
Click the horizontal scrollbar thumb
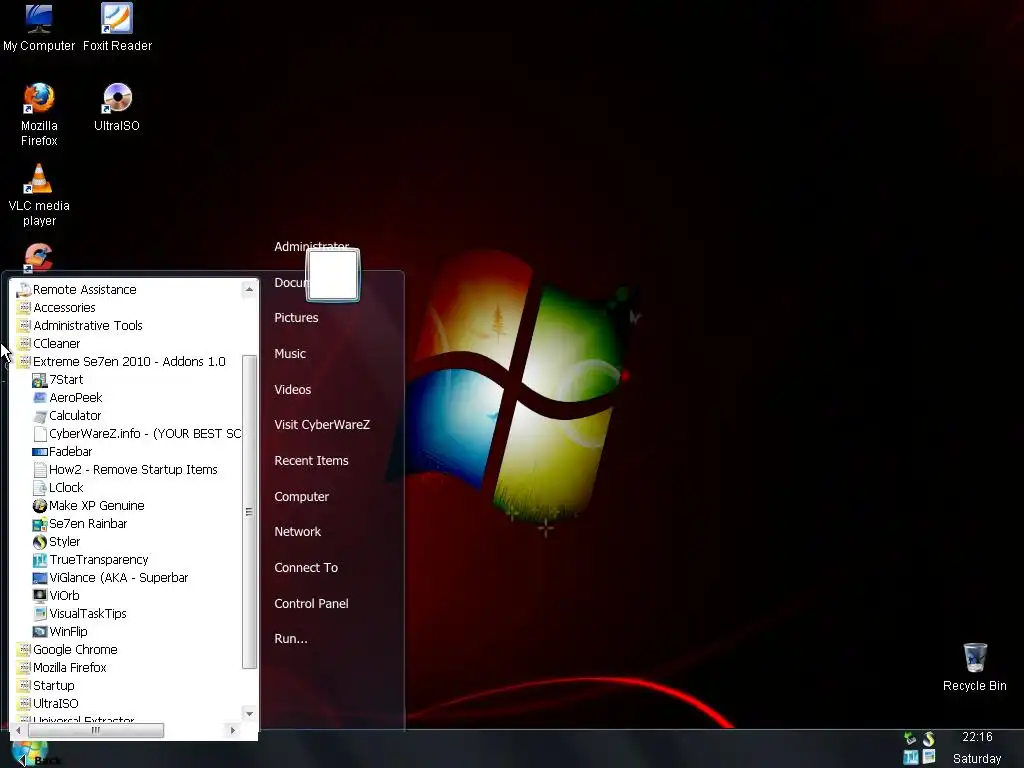tap(95, 730)
